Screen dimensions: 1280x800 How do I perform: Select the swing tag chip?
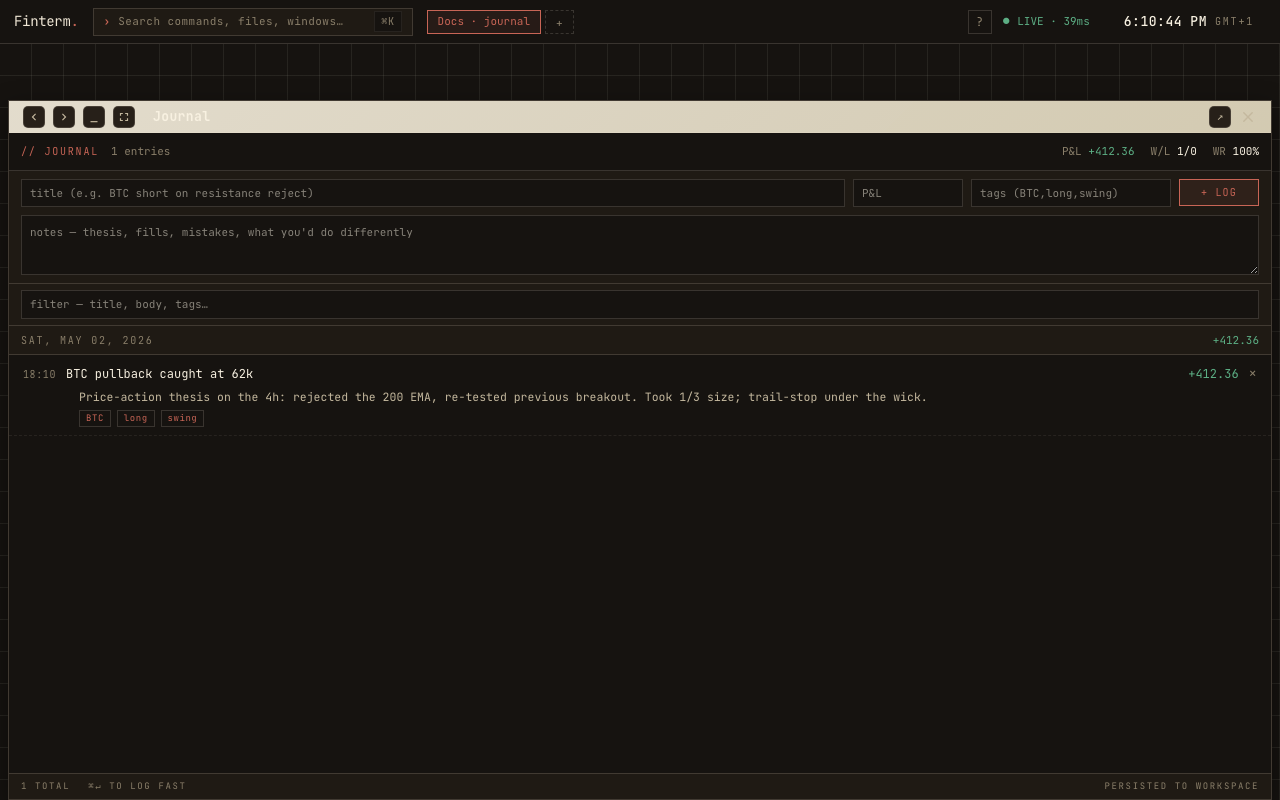182,419
